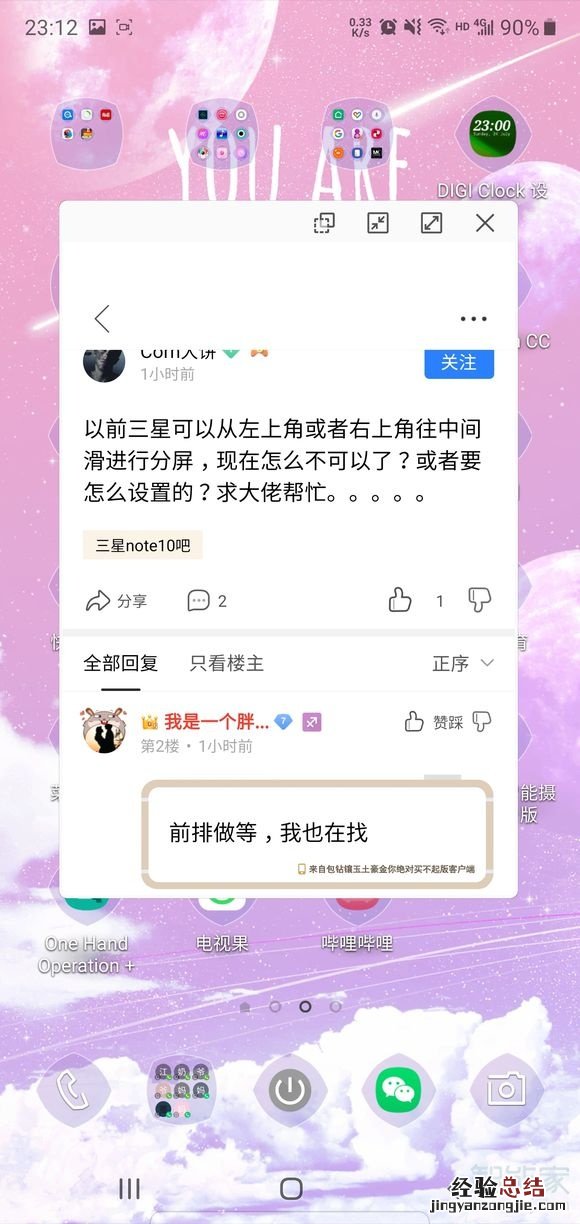580x1224 pixels.
Task: Thumbs-down the second floor reply
Action: (481, 721)
